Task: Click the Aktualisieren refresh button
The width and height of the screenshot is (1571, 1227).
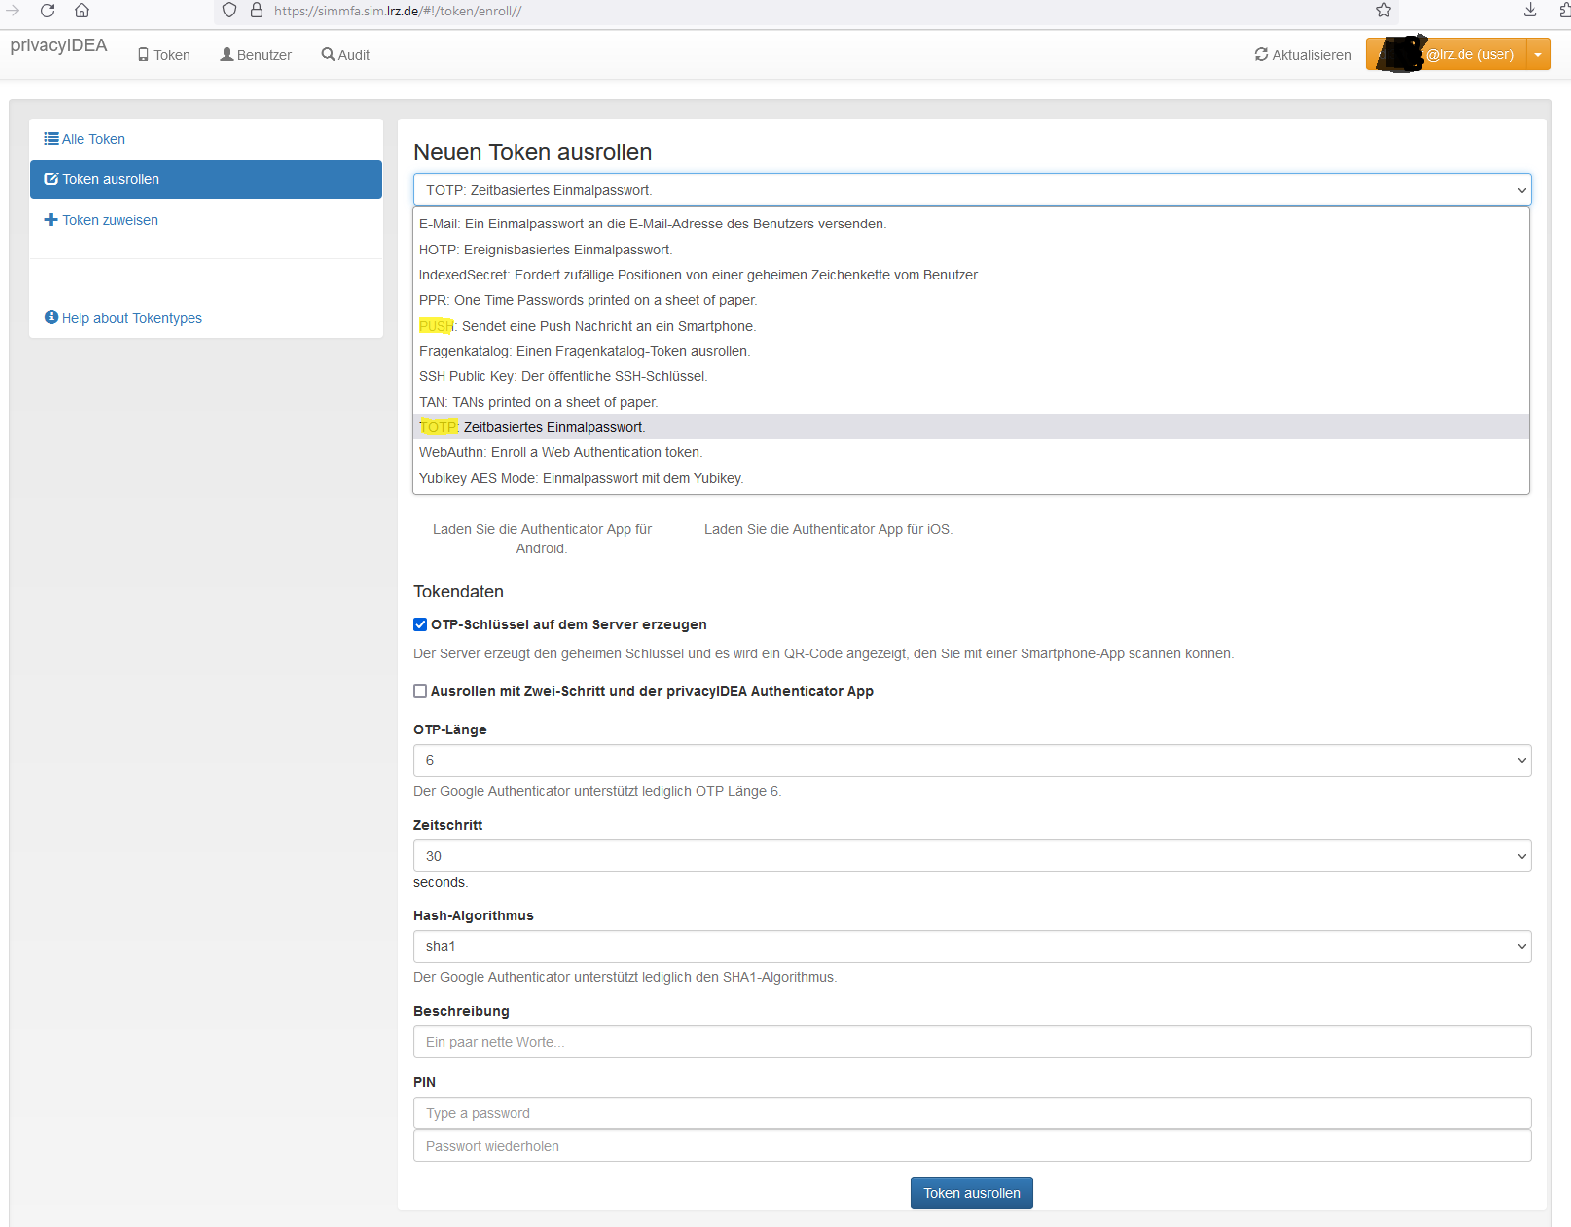Action: (x=1303, y=55)
